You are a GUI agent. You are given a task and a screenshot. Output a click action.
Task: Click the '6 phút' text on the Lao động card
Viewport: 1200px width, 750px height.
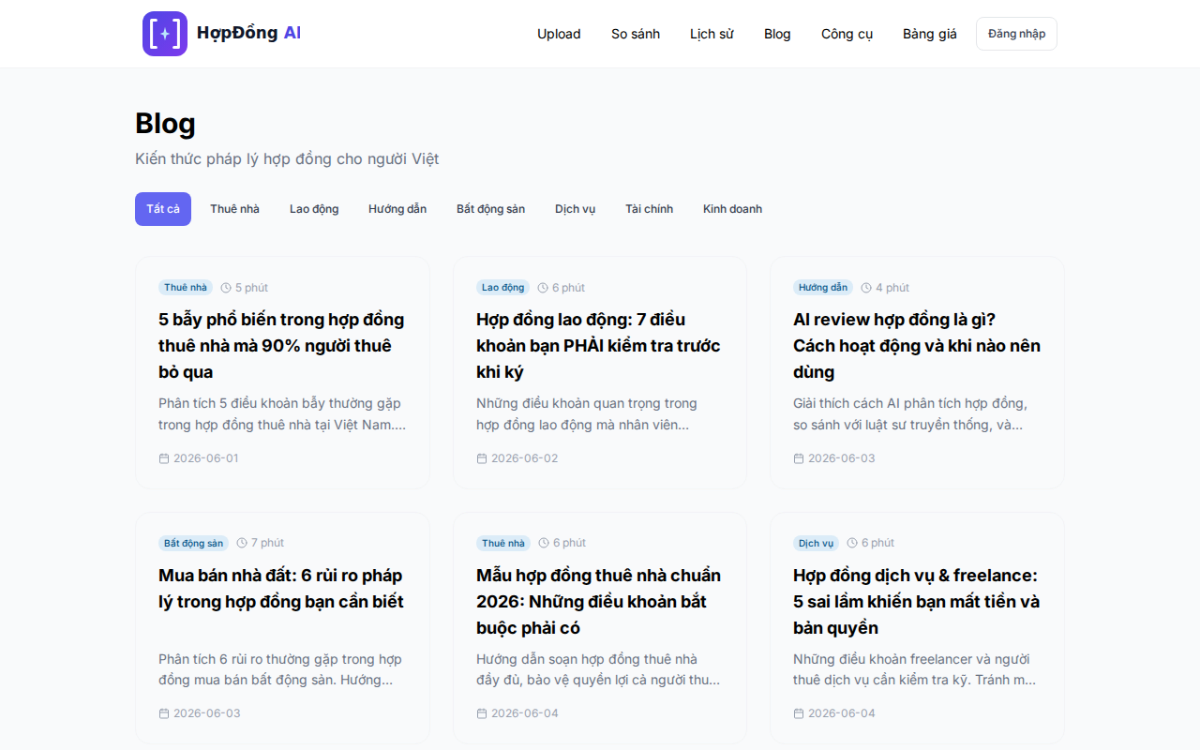coord(569,288)
